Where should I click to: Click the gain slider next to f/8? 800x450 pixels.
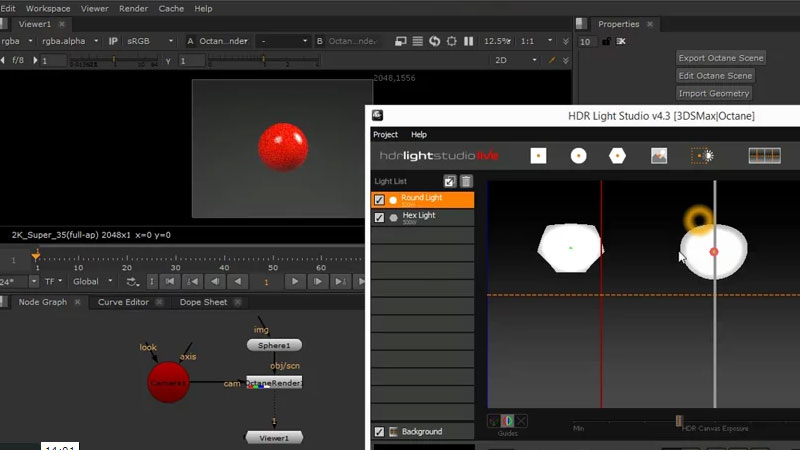coord(114,60)
